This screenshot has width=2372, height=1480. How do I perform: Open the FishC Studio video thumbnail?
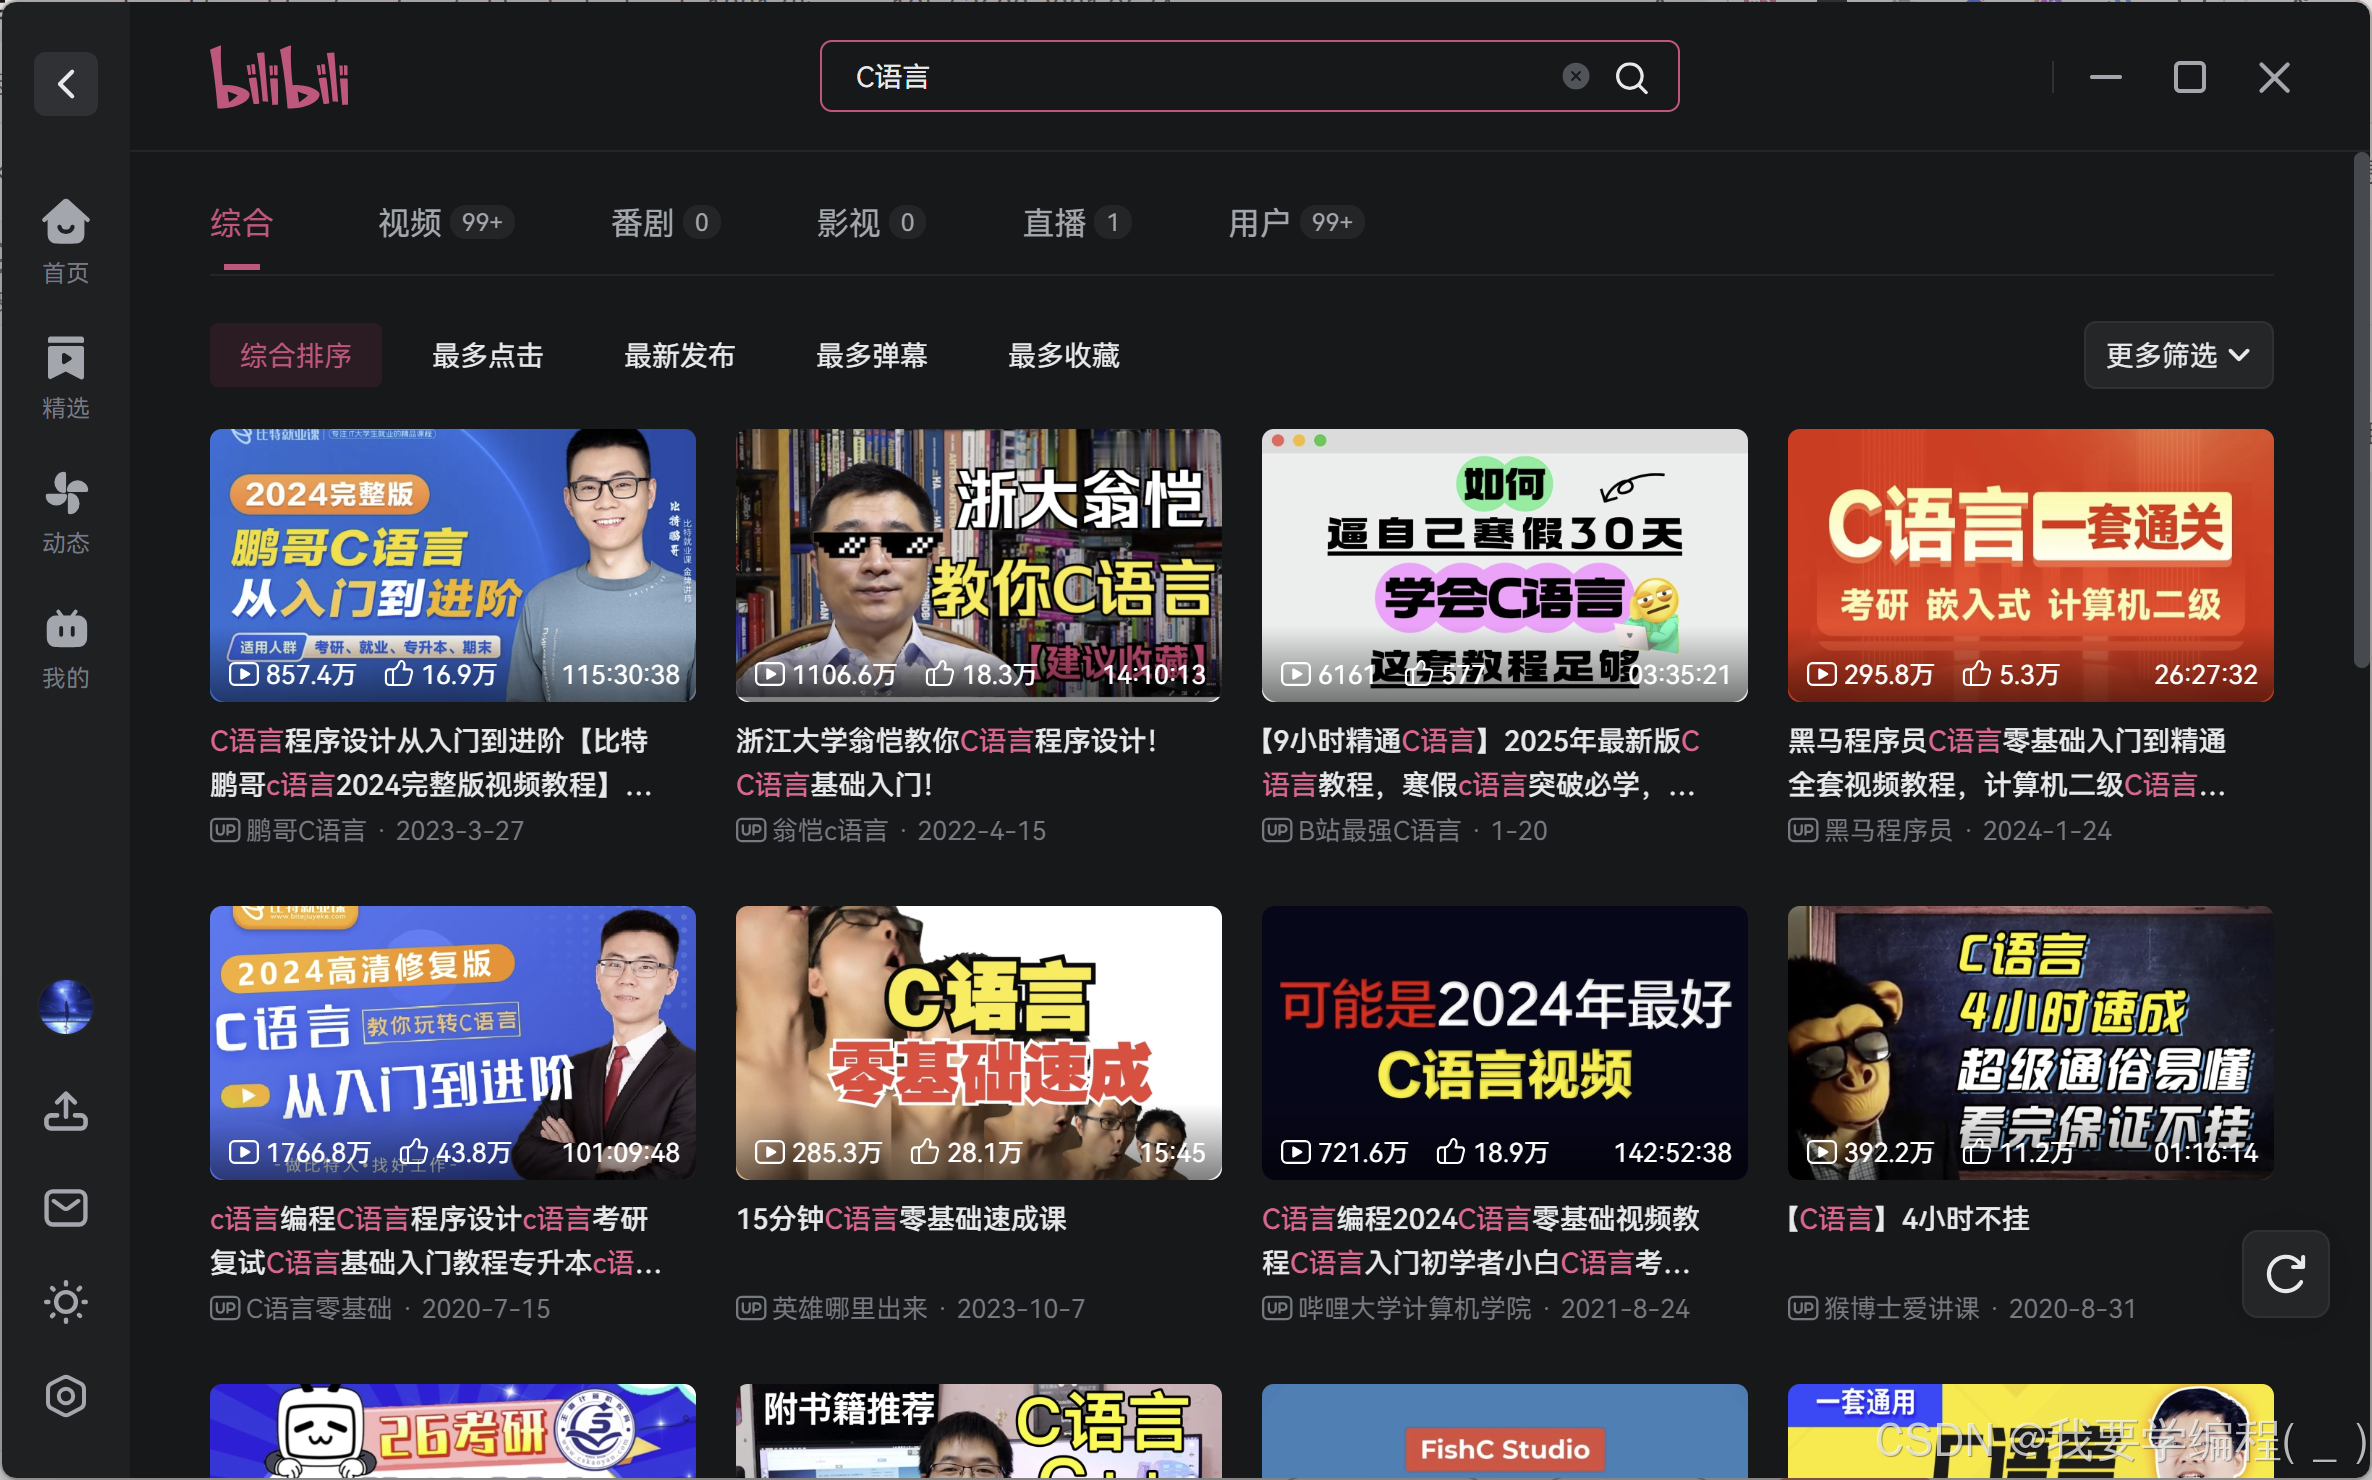point(1505,1431)
